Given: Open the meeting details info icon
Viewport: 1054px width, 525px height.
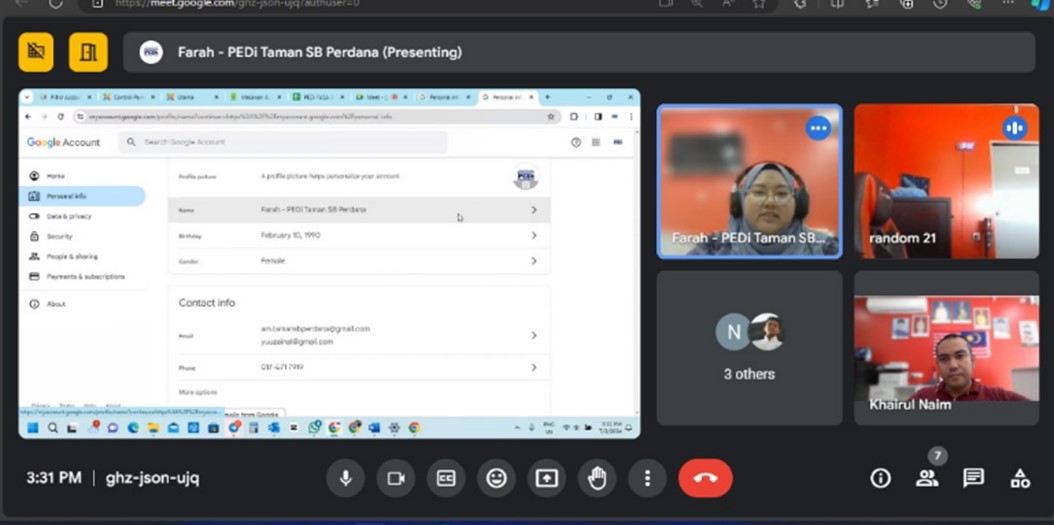Looking at the screenshot, I should (880, 479).
